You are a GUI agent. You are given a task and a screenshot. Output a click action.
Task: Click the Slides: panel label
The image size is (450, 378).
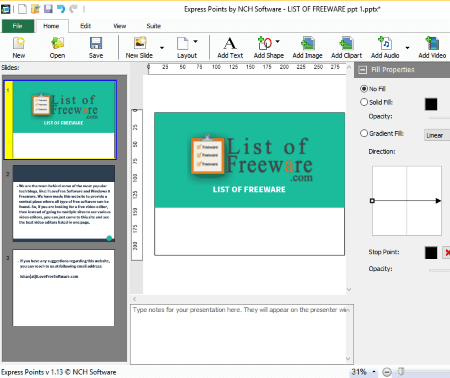tap(10, 68)
